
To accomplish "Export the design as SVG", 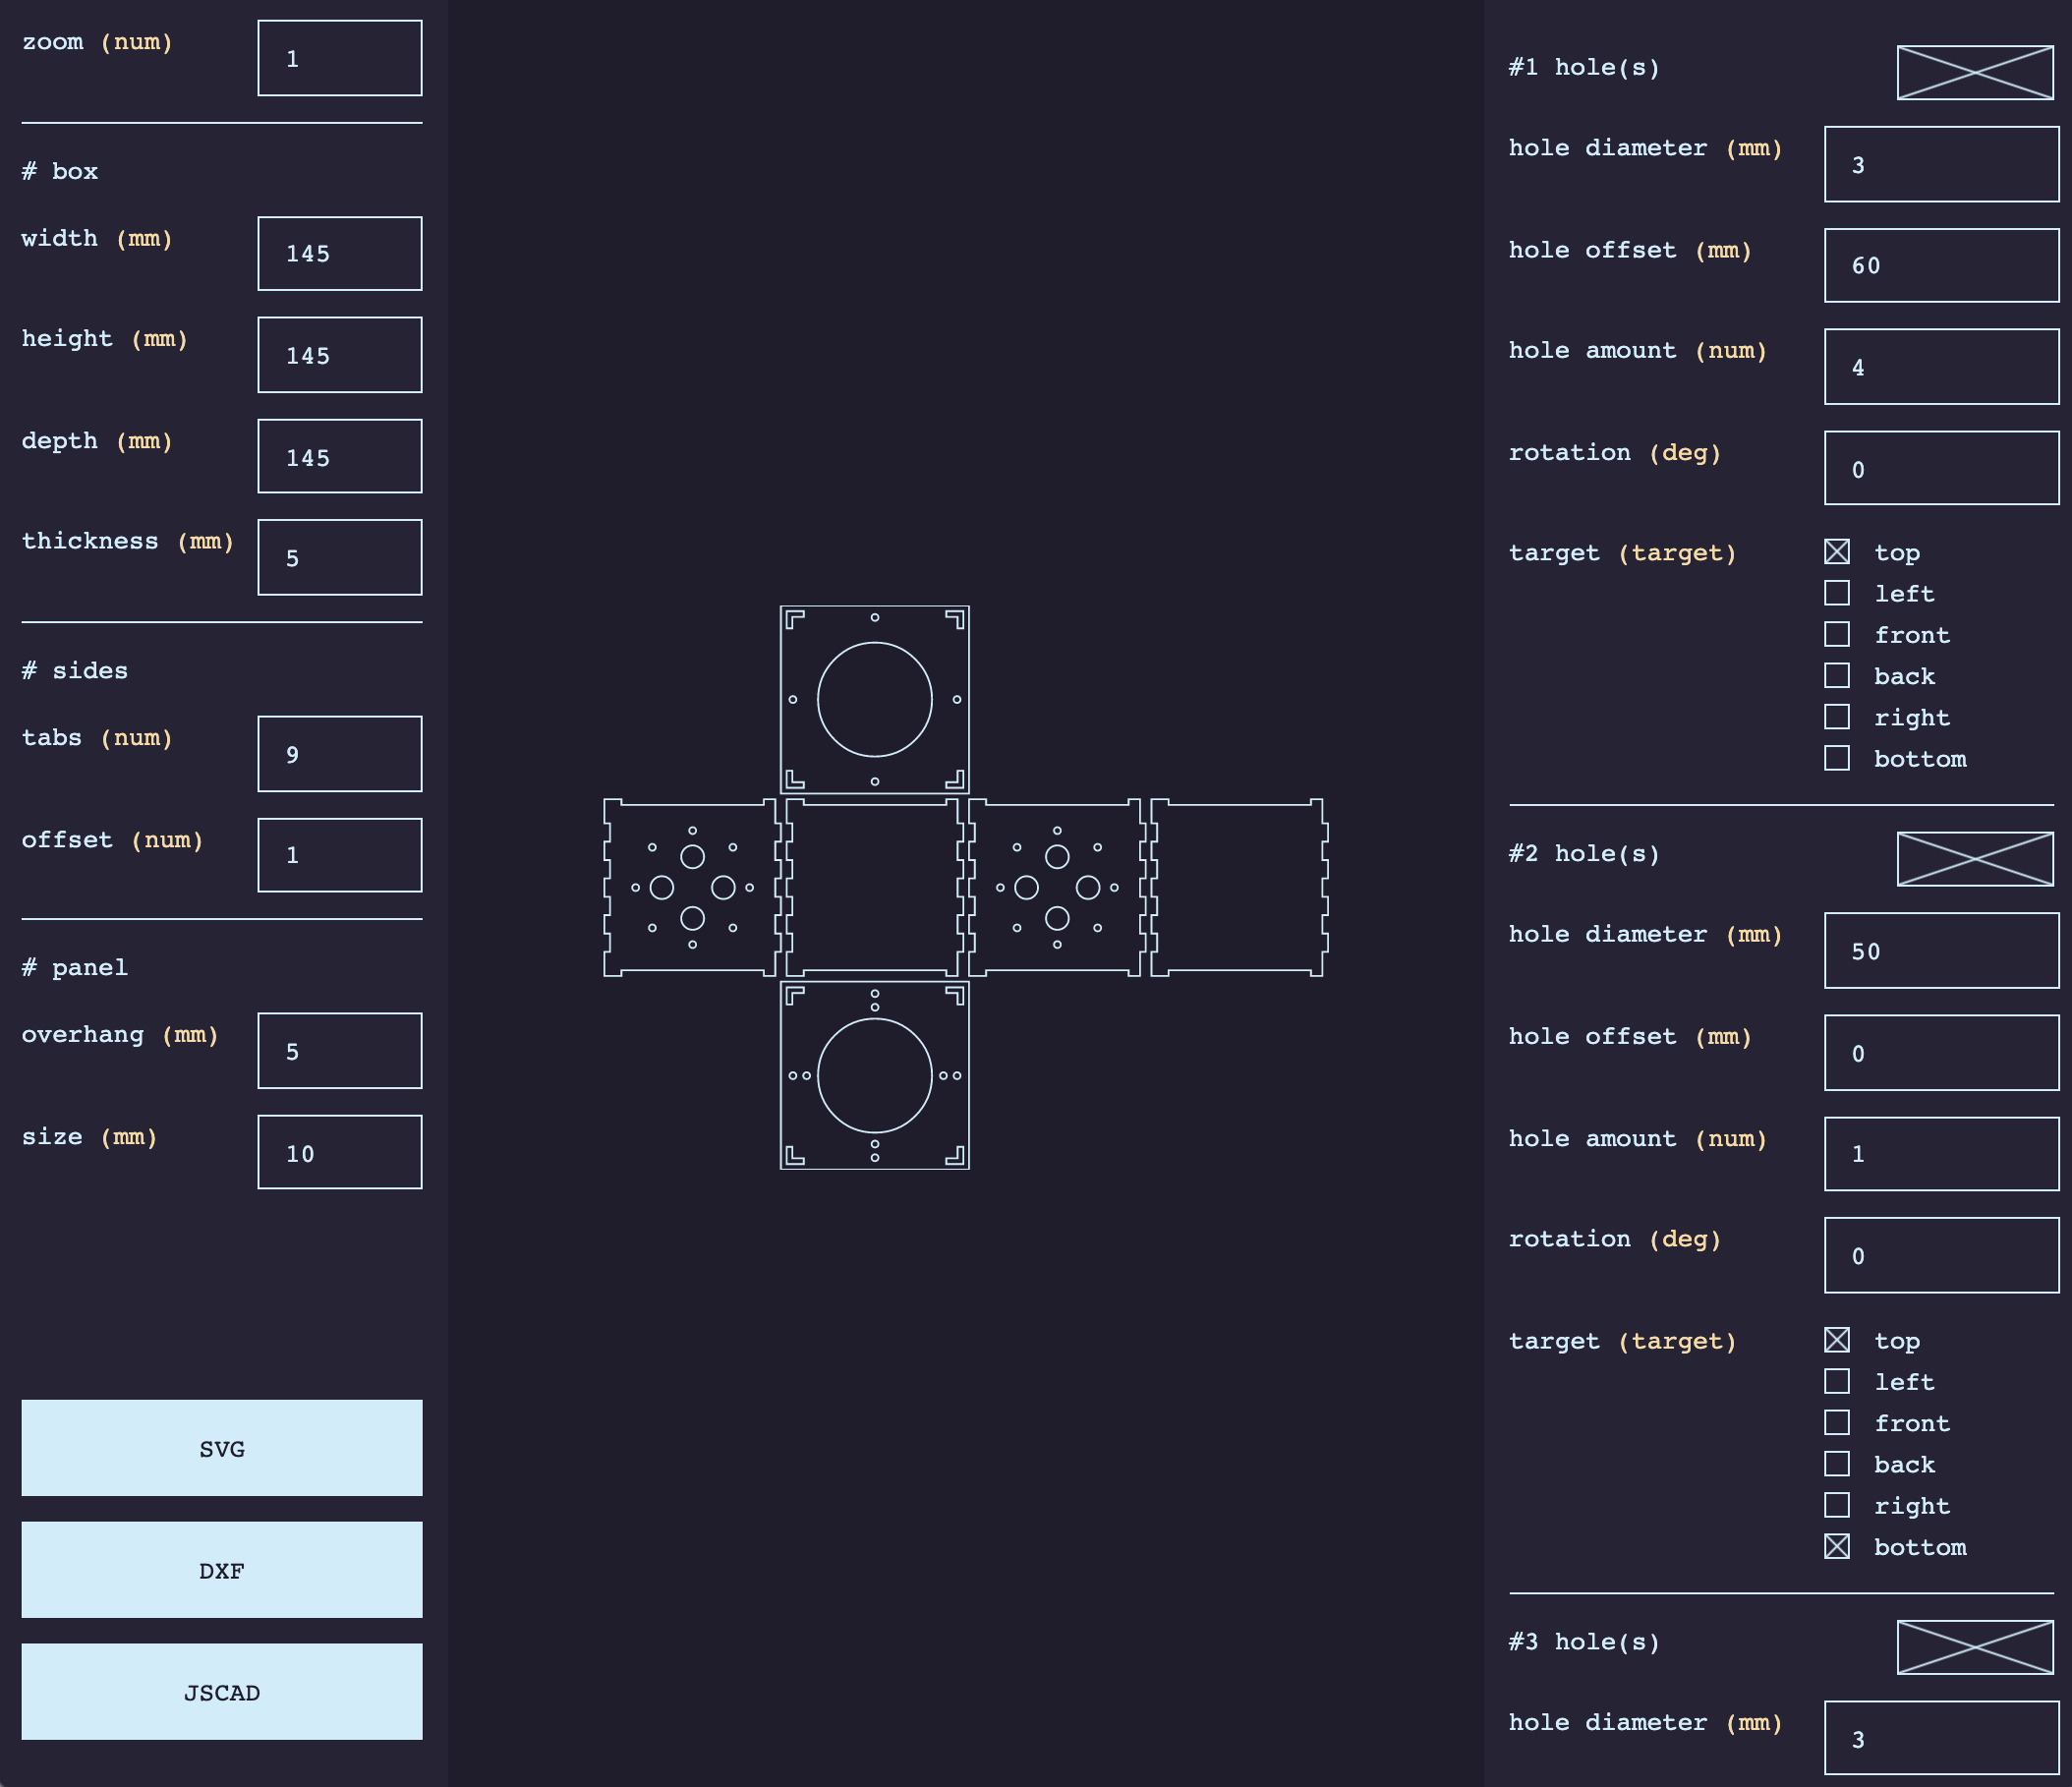I will point(222,1448).
